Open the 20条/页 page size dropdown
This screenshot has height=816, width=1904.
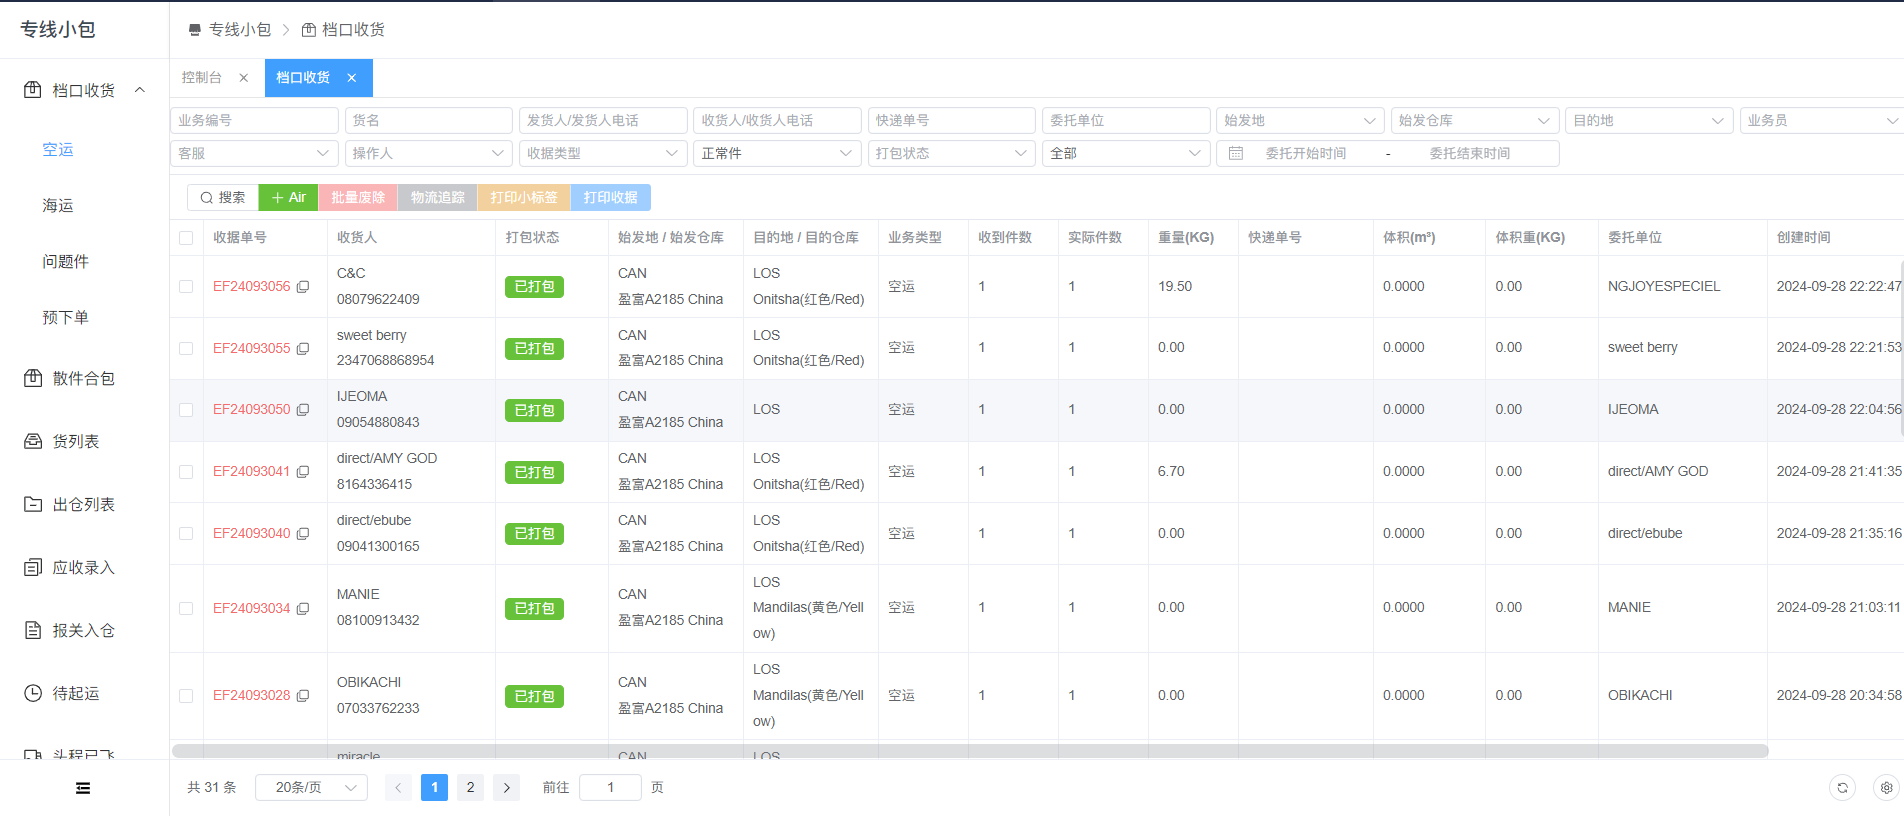coord(312,788)
